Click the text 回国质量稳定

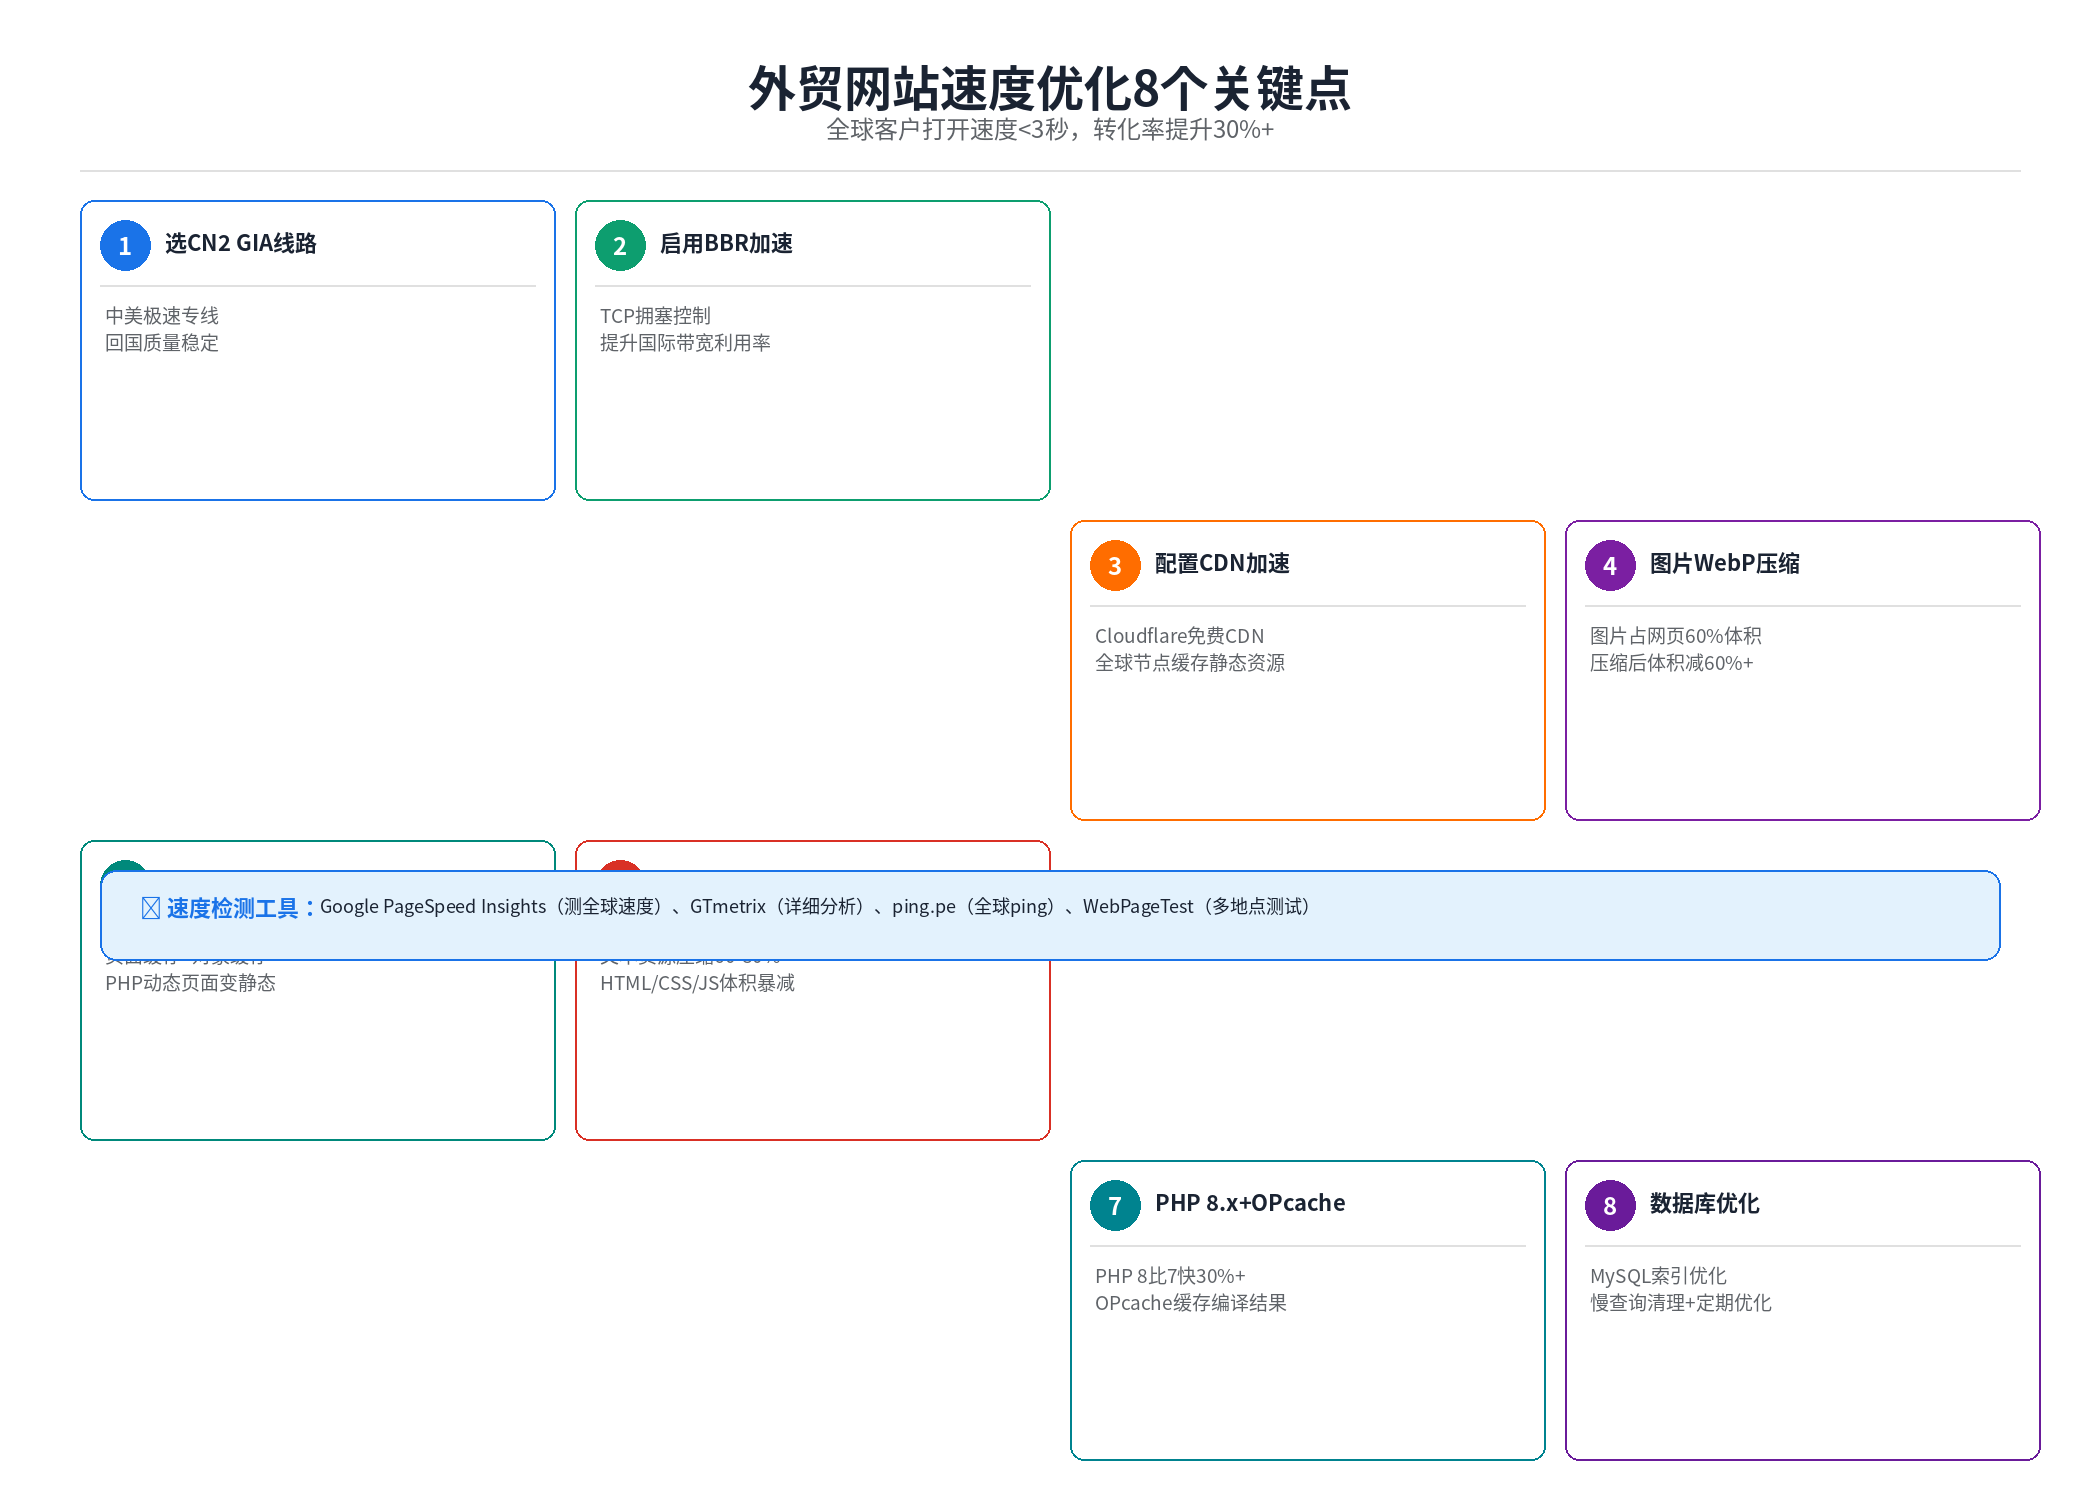pos(162,343)
